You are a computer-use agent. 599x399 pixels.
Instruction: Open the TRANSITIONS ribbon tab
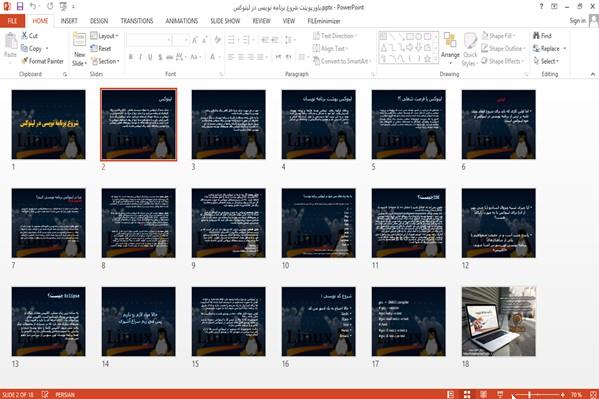pos(137,21)
